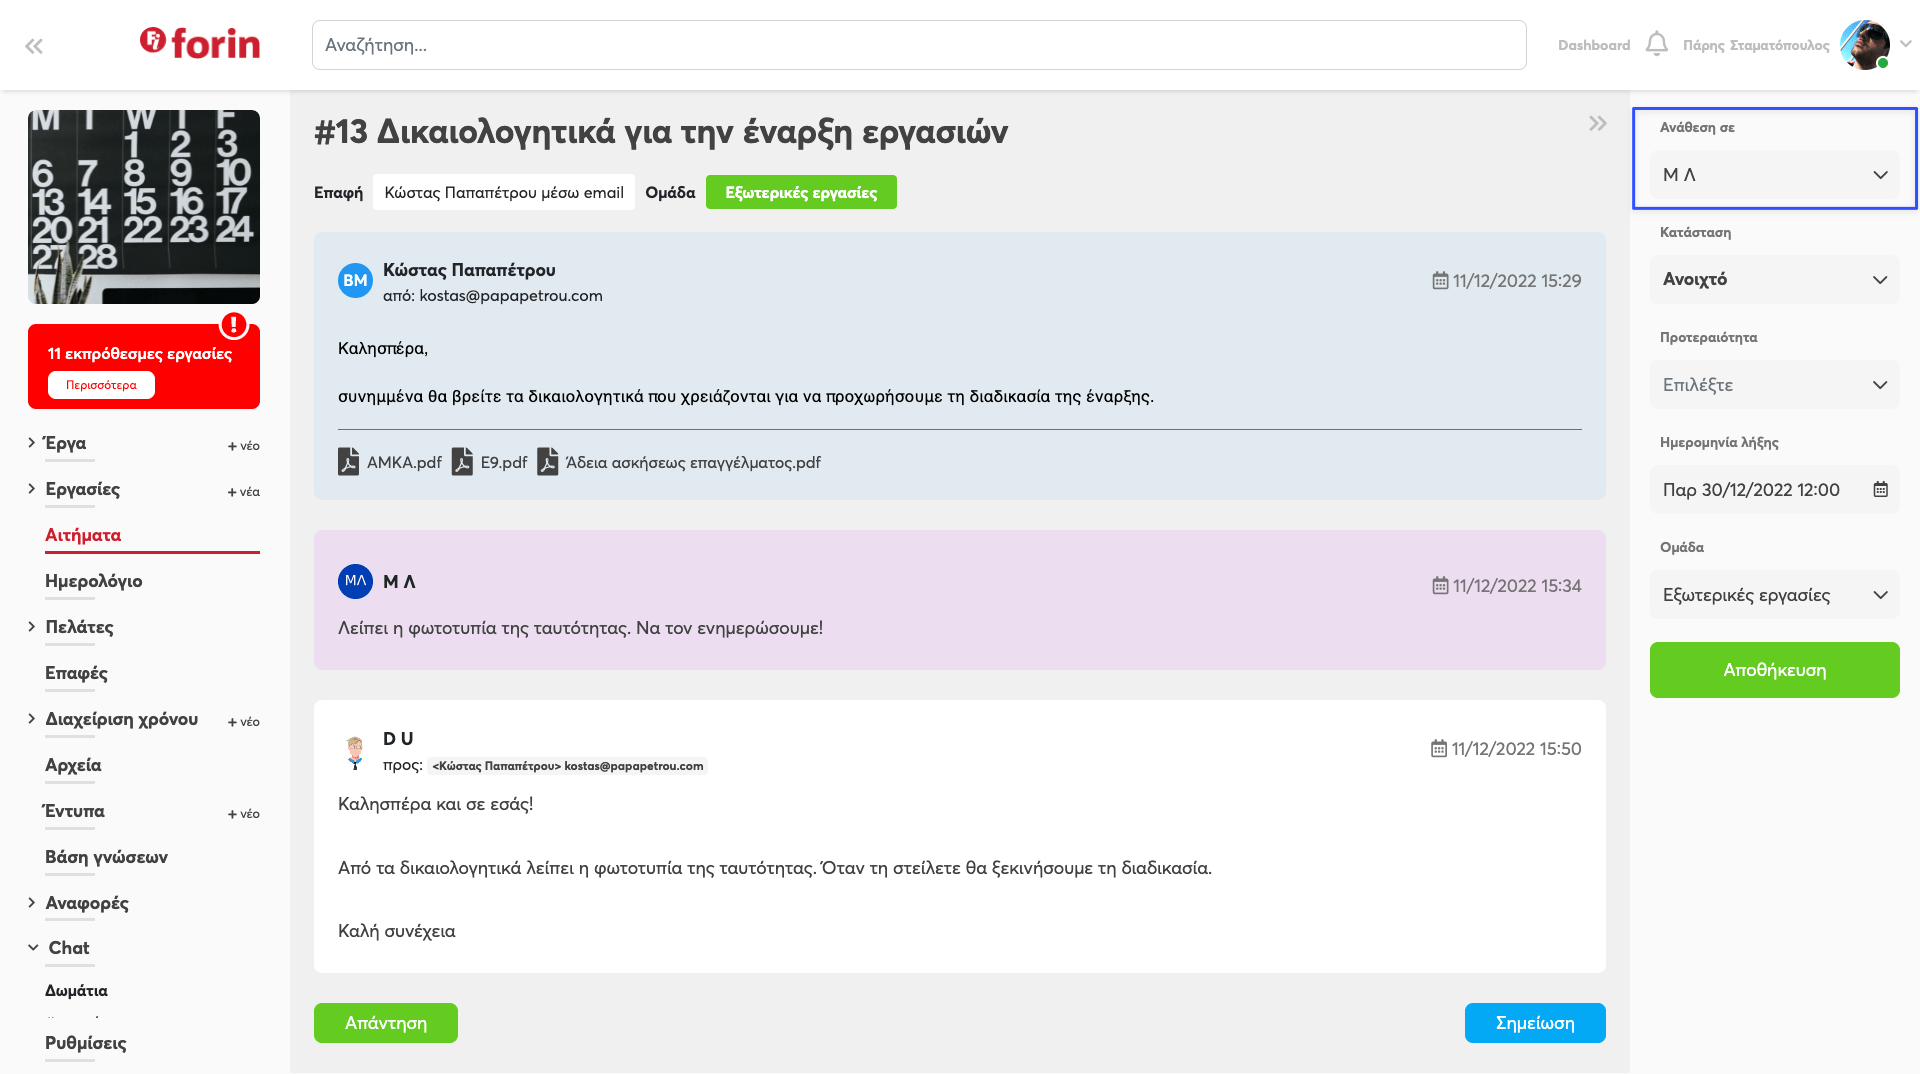
Task: Click in the Αναζήτηση search field
Action: point(919,45)
